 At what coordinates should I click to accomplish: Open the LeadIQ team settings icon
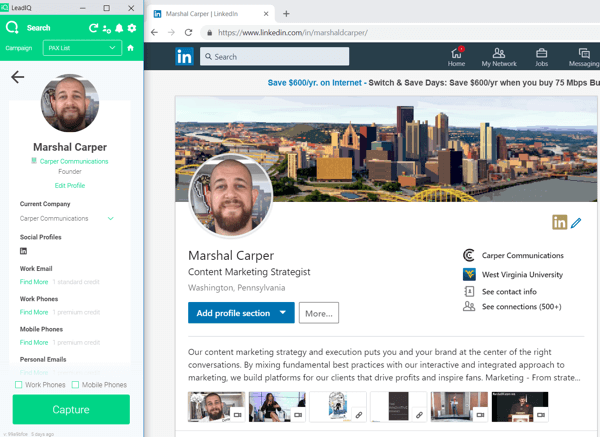[107, 29]
